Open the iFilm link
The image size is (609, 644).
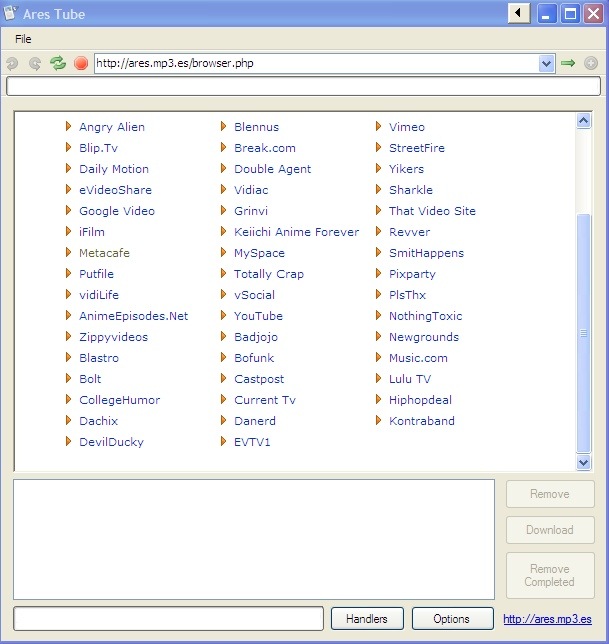pos(92,232)
